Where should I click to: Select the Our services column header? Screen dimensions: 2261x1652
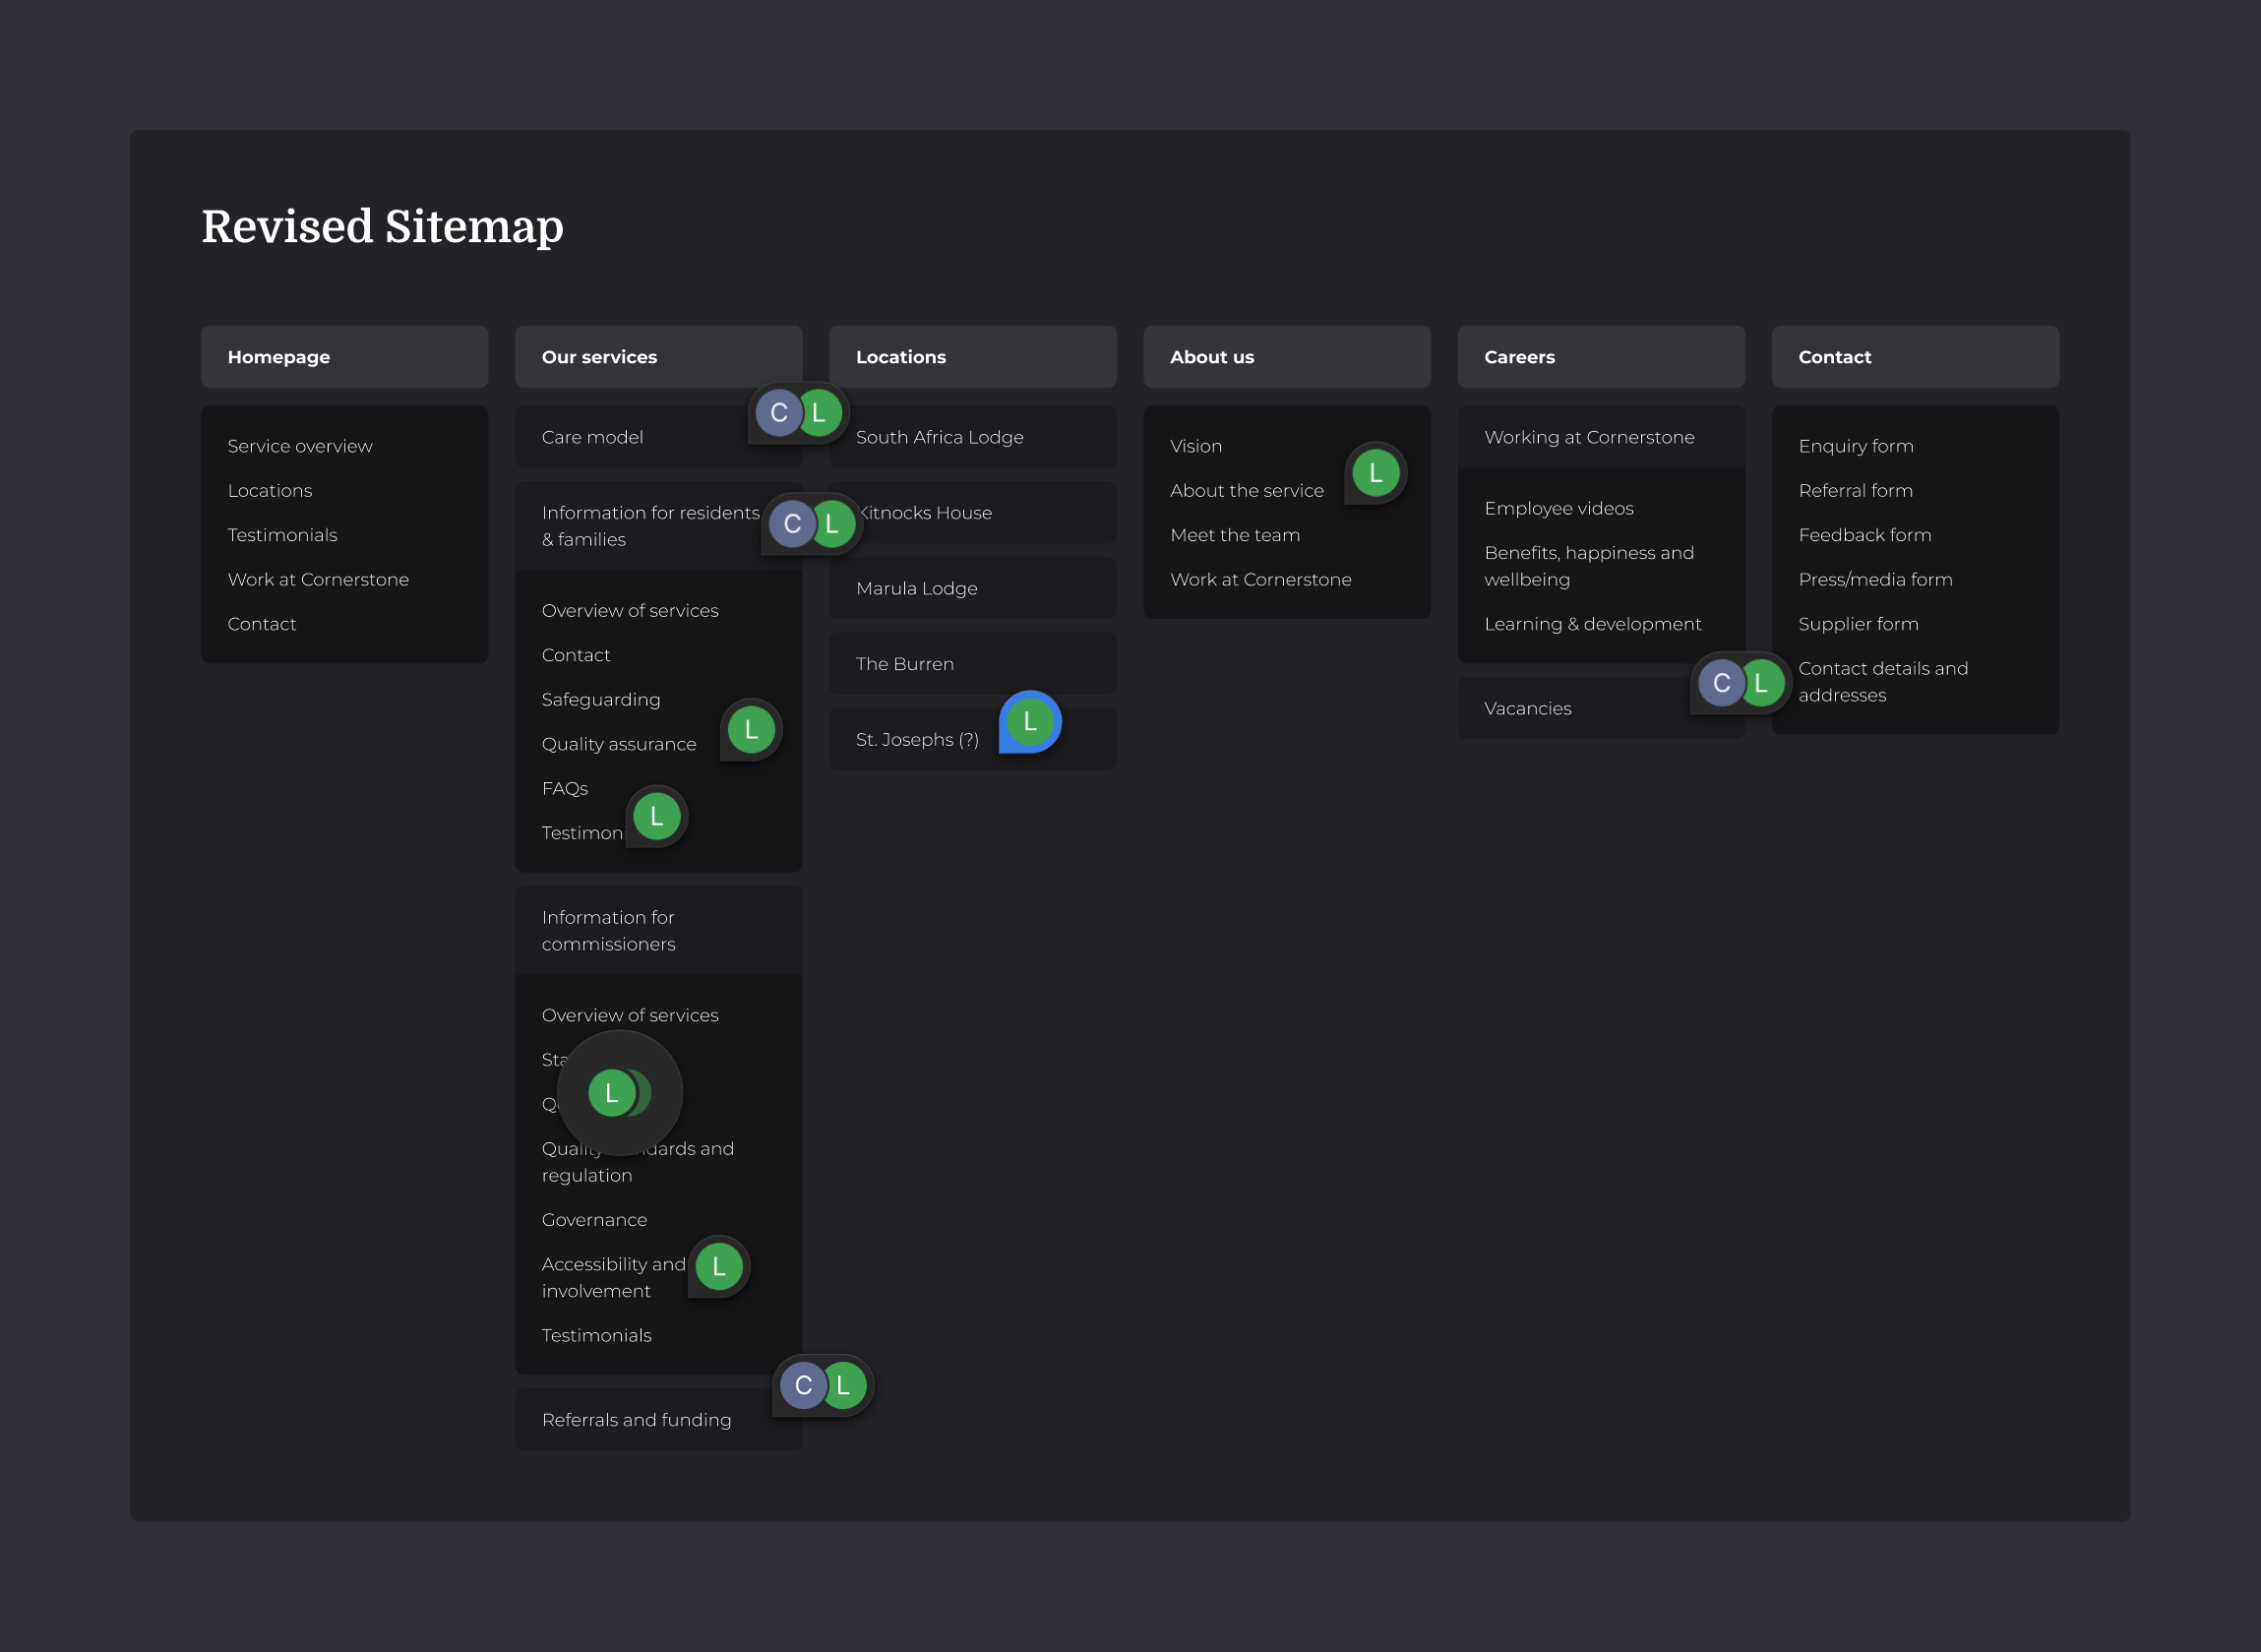coord(658,357)
